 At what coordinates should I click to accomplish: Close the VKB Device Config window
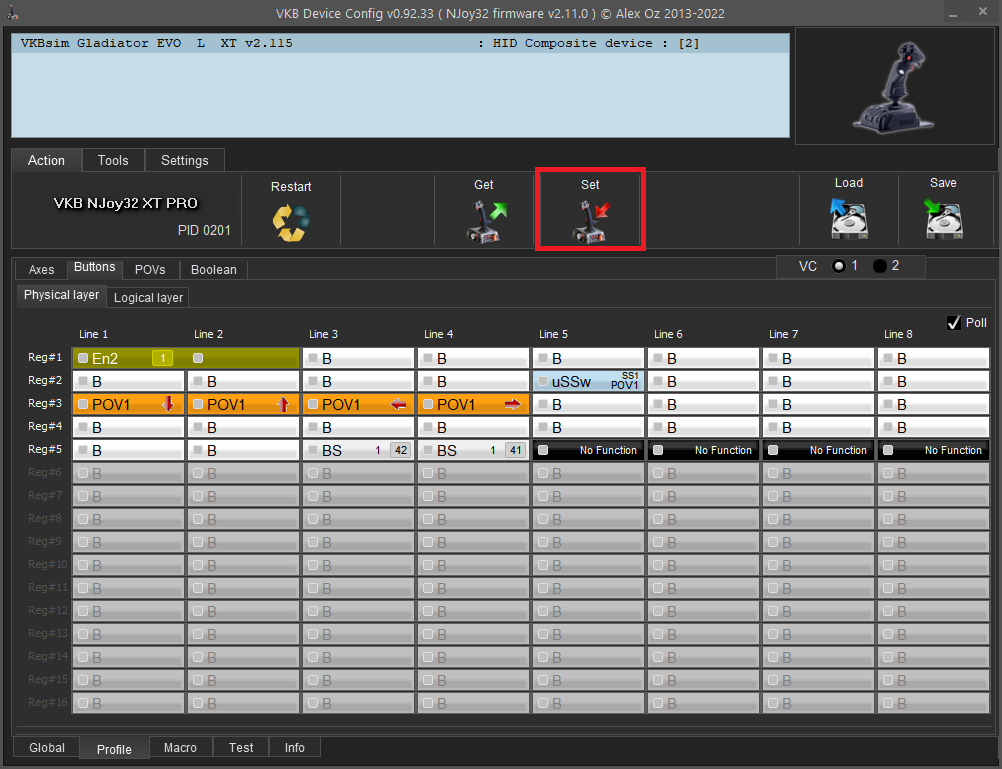[x=983, y=12]
